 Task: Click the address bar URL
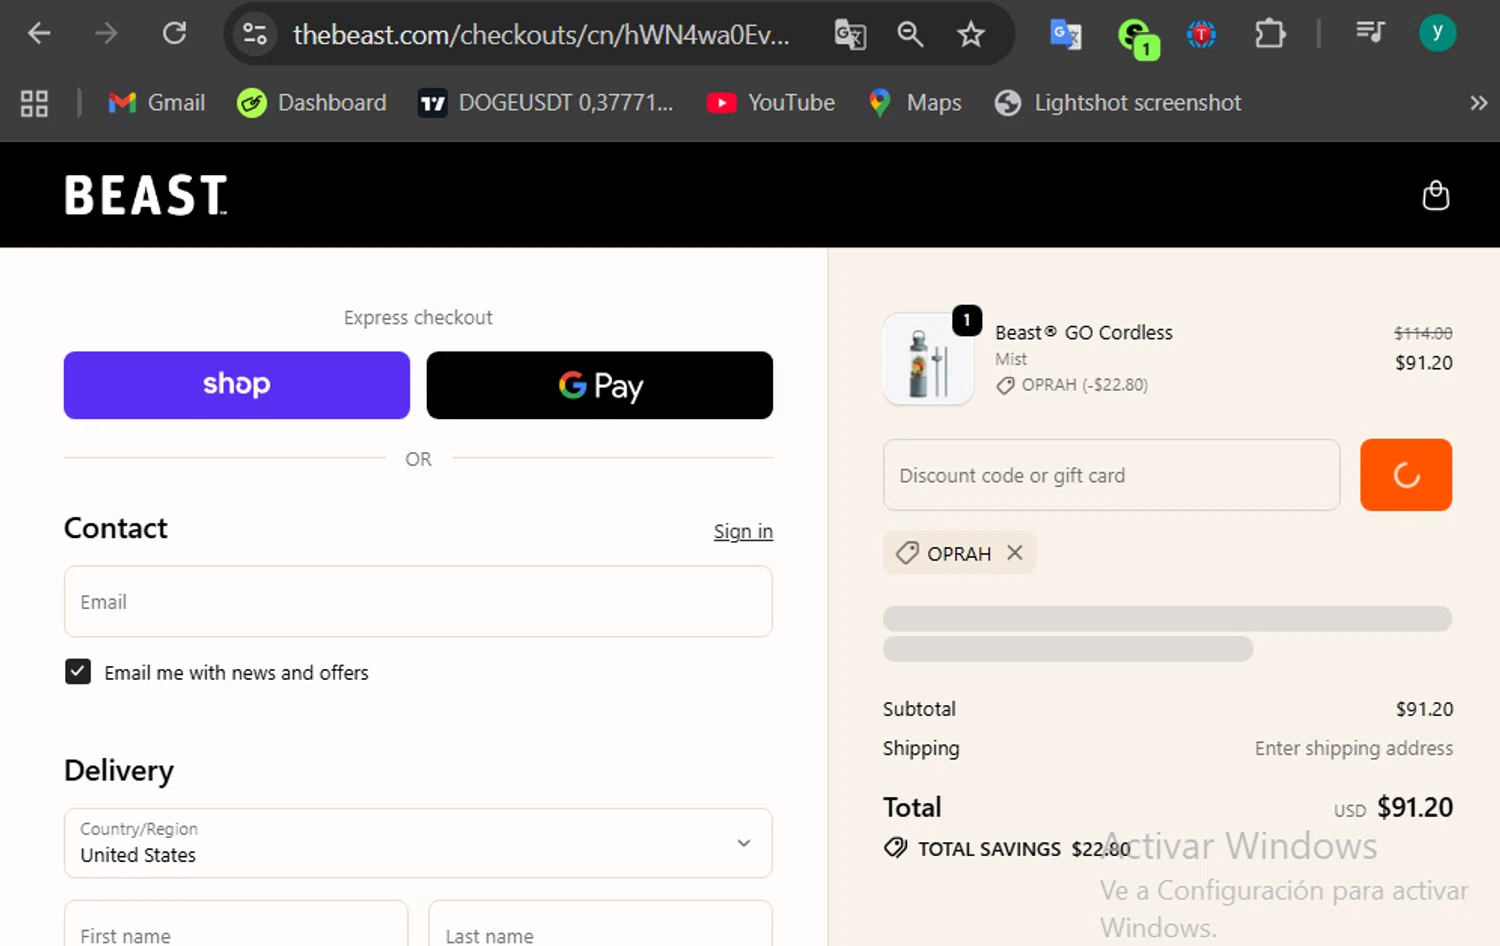tap(541, 35)
